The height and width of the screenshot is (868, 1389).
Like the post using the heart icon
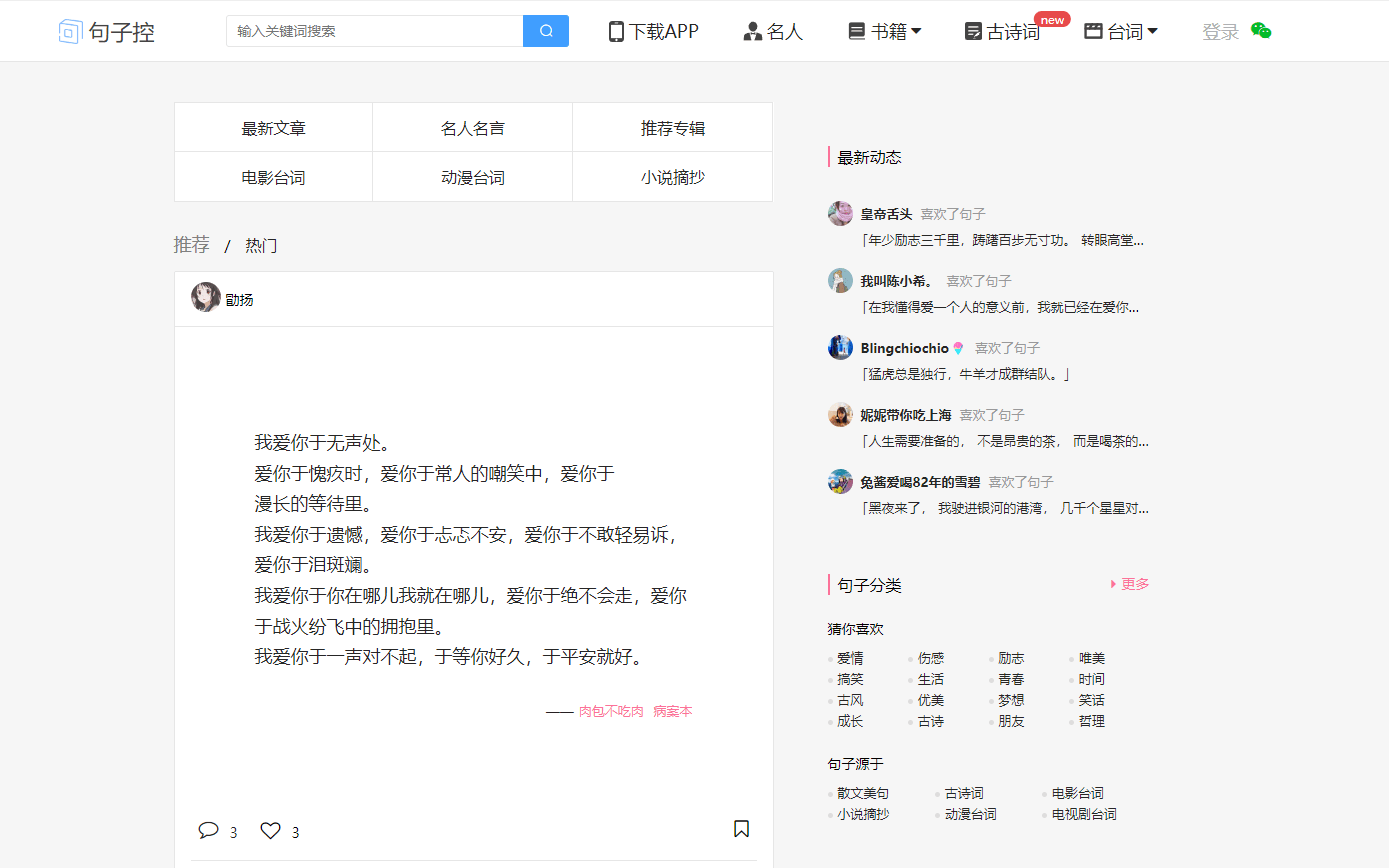pos(269,830)
